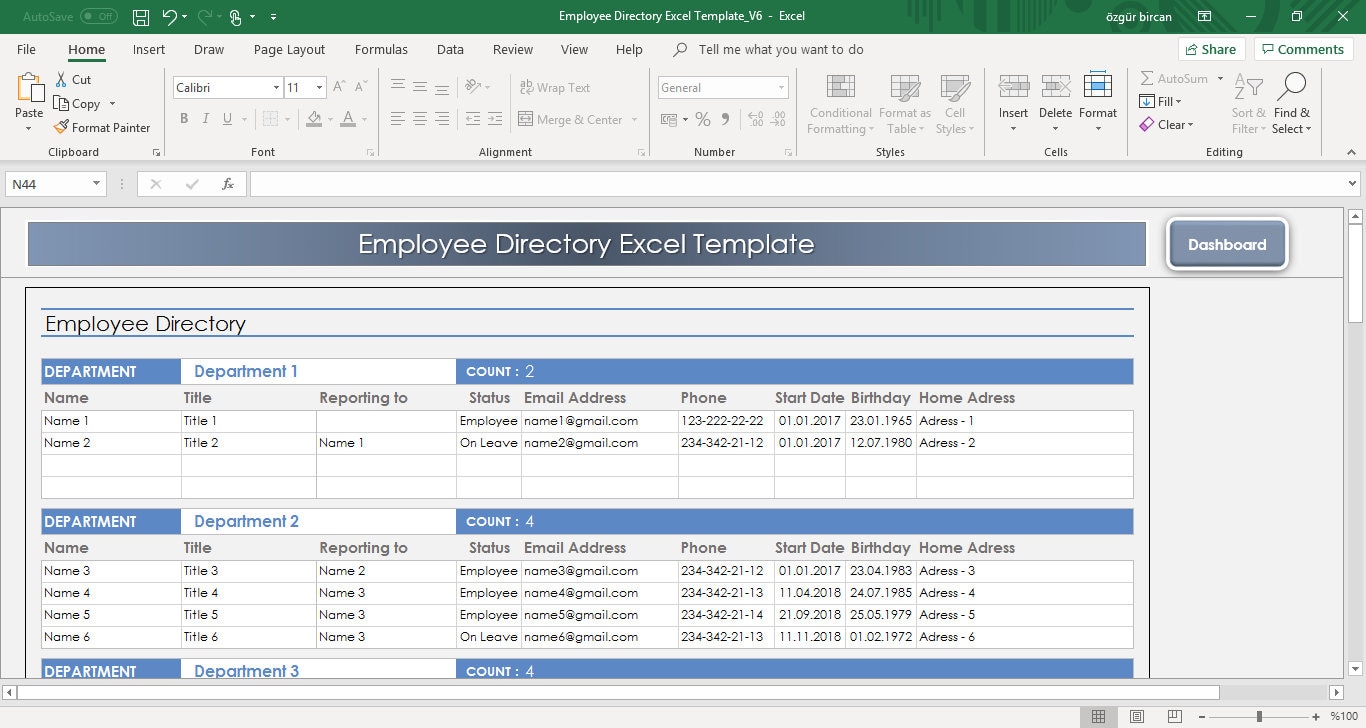Select the Format Painter tool

[103, 127]
